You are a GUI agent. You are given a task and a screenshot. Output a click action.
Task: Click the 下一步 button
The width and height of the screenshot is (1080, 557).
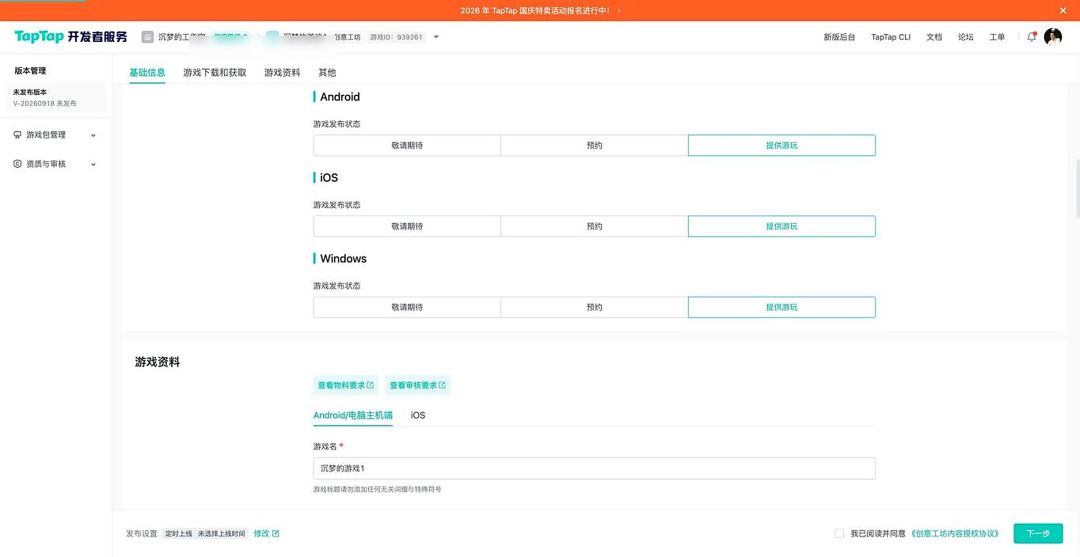[x=1038, y=534]
